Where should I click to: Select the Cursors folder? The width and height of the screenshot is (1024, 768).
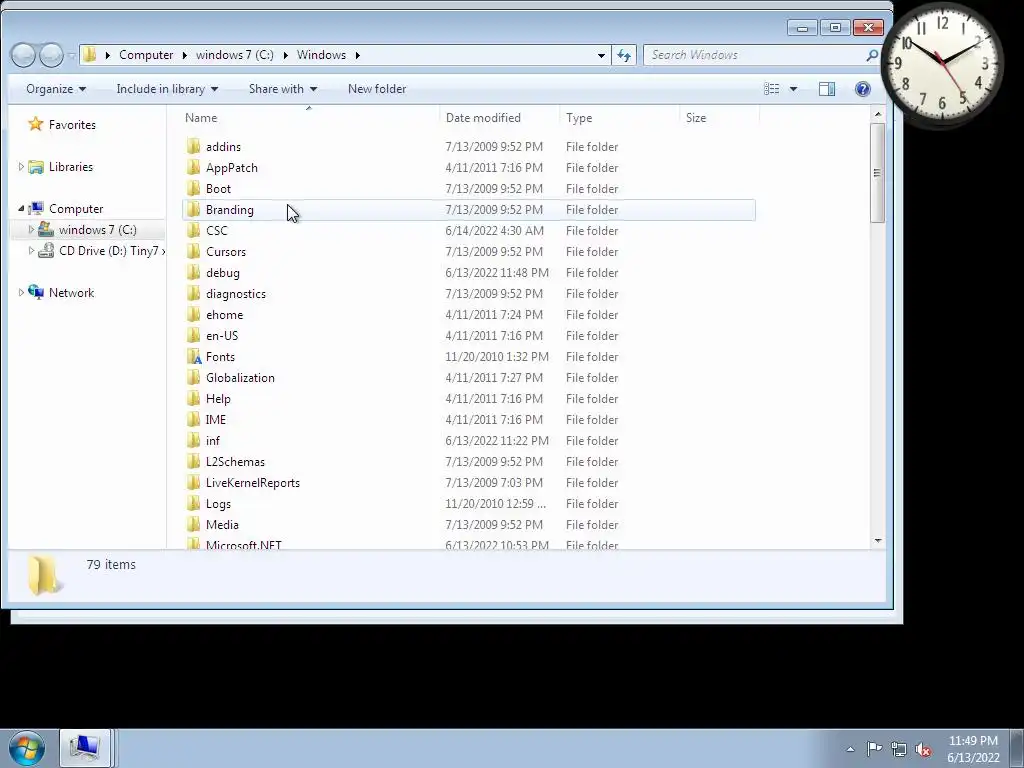225,251
